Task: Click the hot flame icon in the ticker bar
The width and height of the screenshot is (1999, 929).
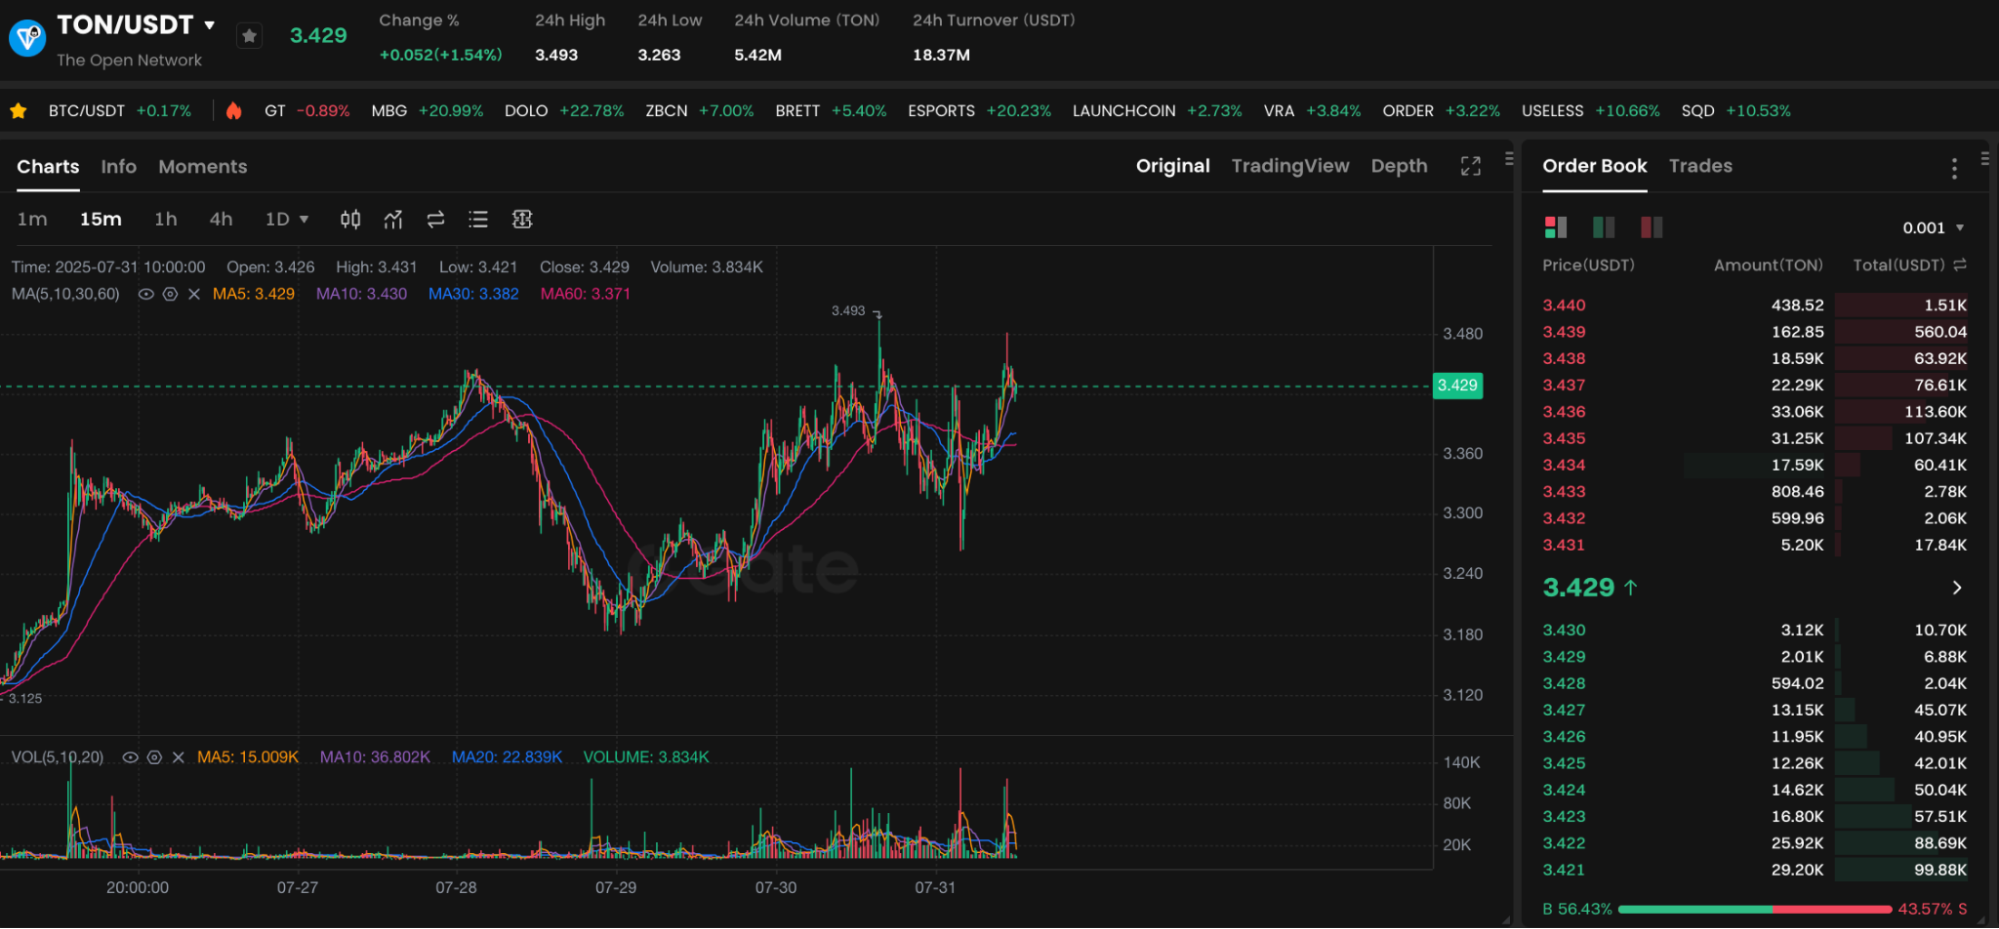Action: point(233,111)
